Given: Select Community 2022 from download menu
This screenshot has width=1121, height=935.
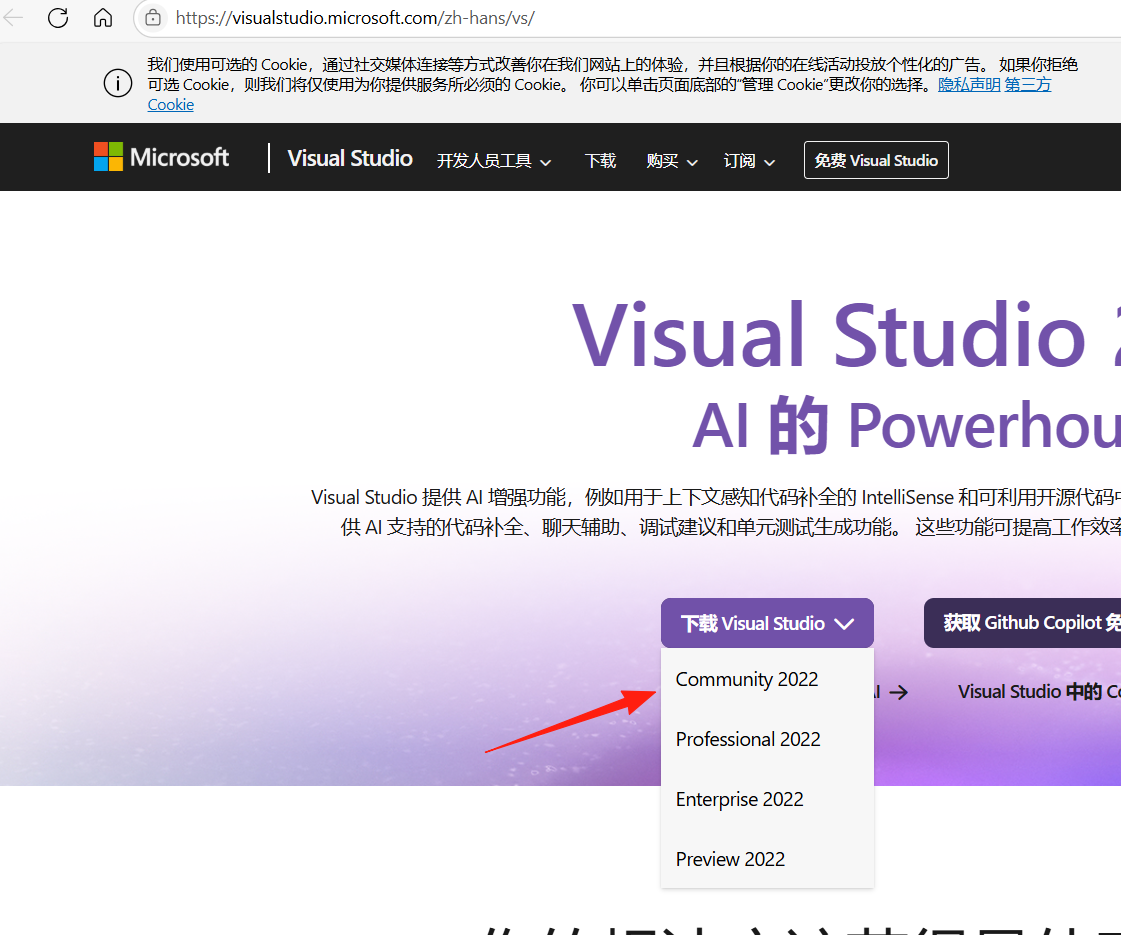Looking at the screenshot, I should coord(746,680).
